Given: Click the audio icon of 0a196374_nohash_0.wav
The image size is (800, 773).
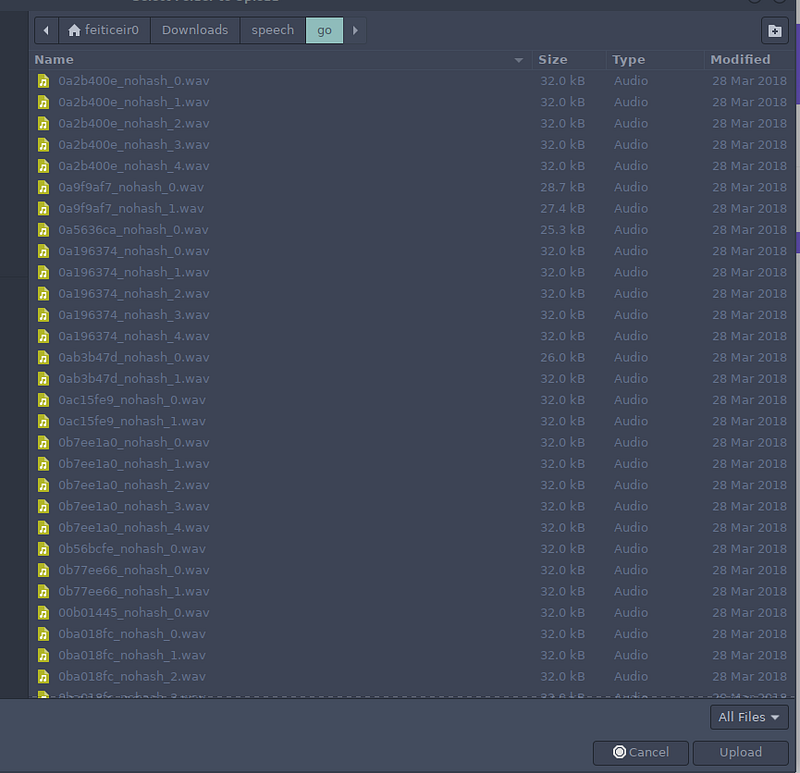Looking at the screenshot, I should coord(43,252).
